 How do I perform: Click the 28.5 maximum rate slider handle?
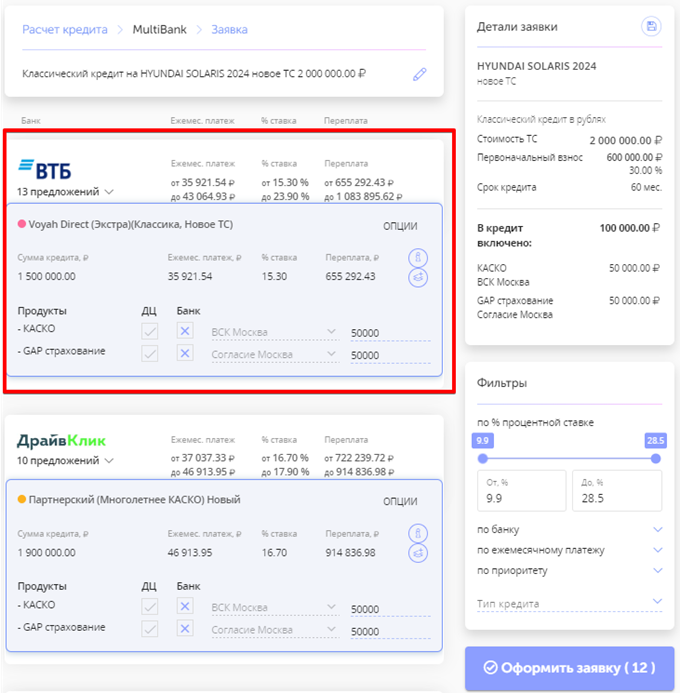pyautogui.click(x=656, y=458)
